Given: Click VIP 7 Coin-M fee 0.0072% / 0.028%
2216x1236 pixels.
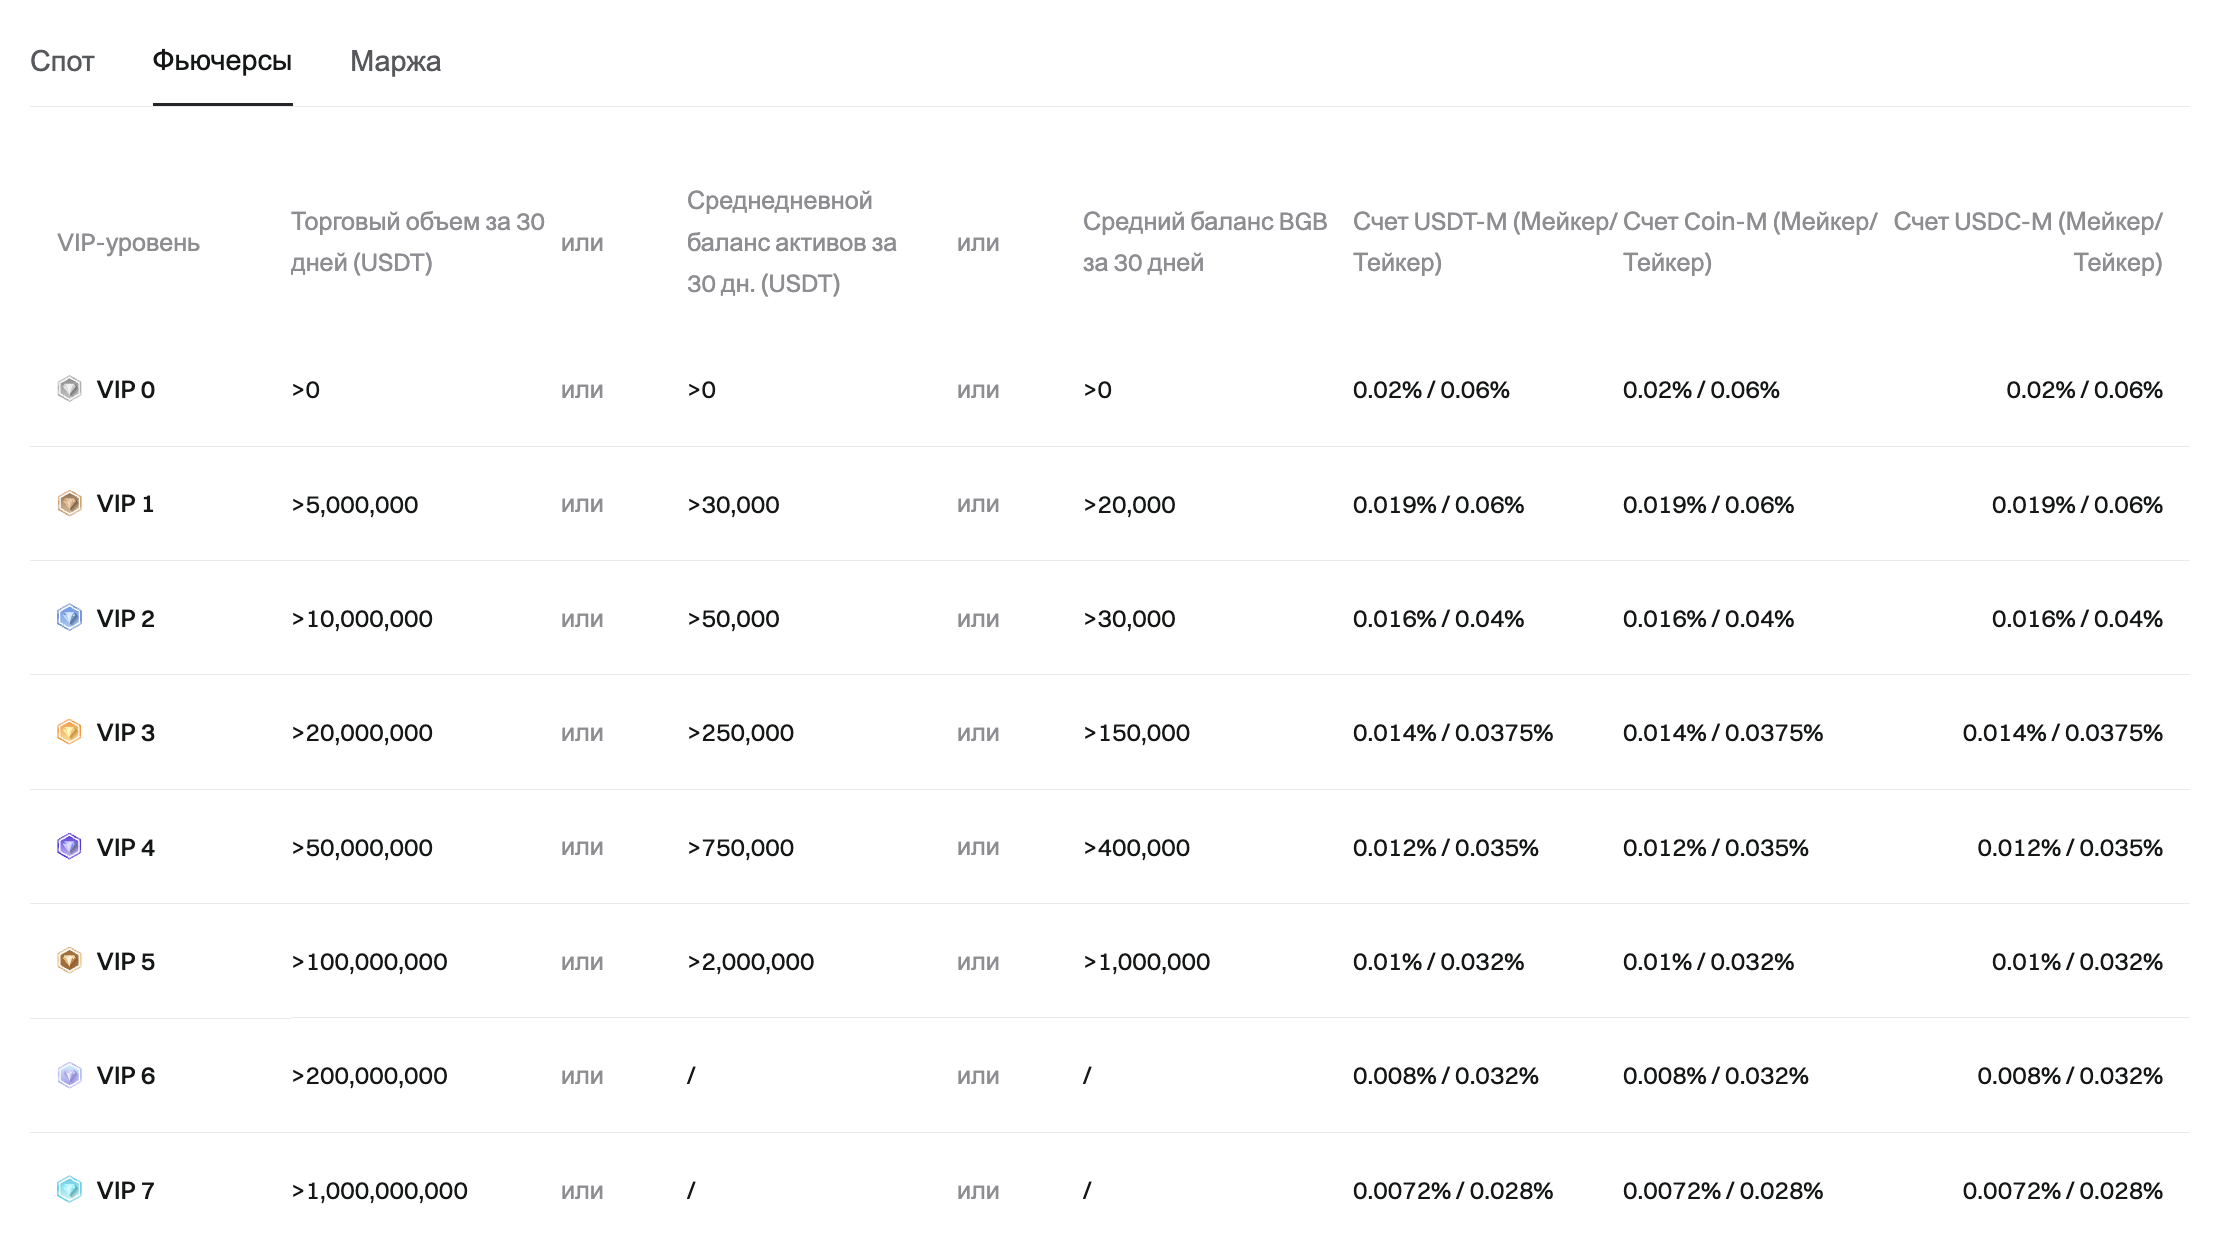Looking at the screenshot, I should point(1723,1191).
